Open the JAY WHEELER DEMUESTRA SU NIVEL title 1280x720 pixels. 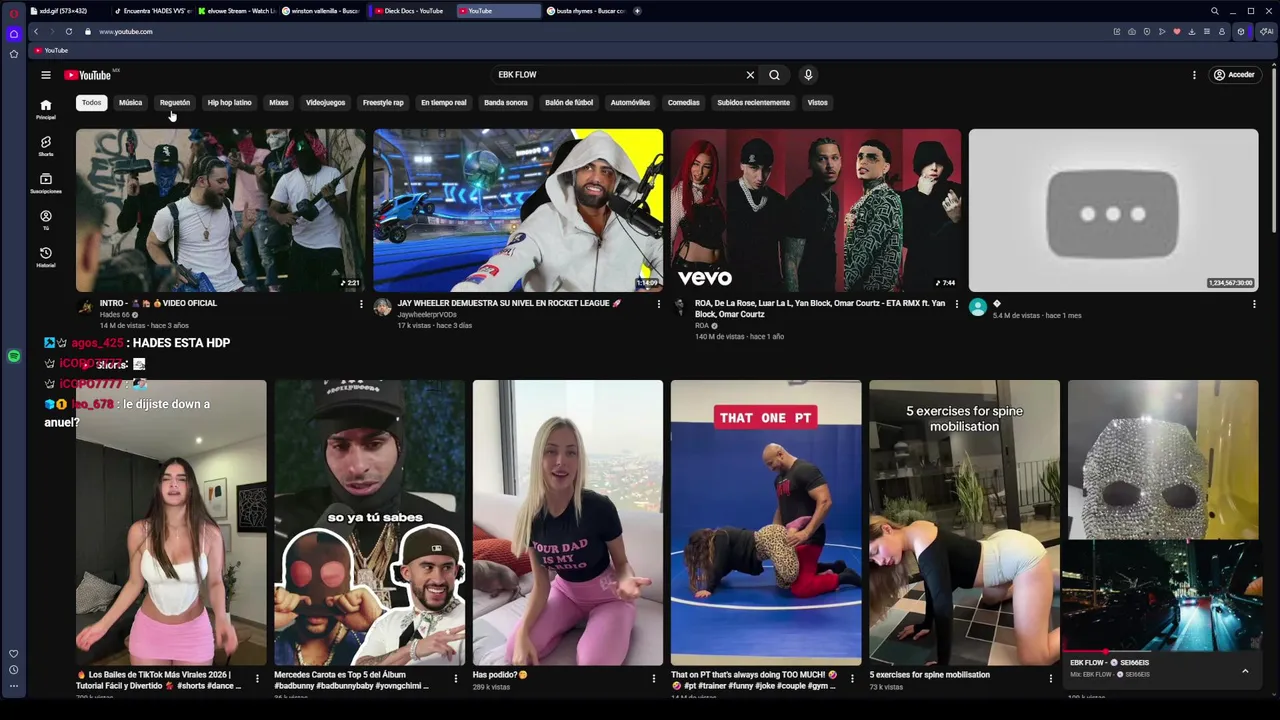pos(509,303)
